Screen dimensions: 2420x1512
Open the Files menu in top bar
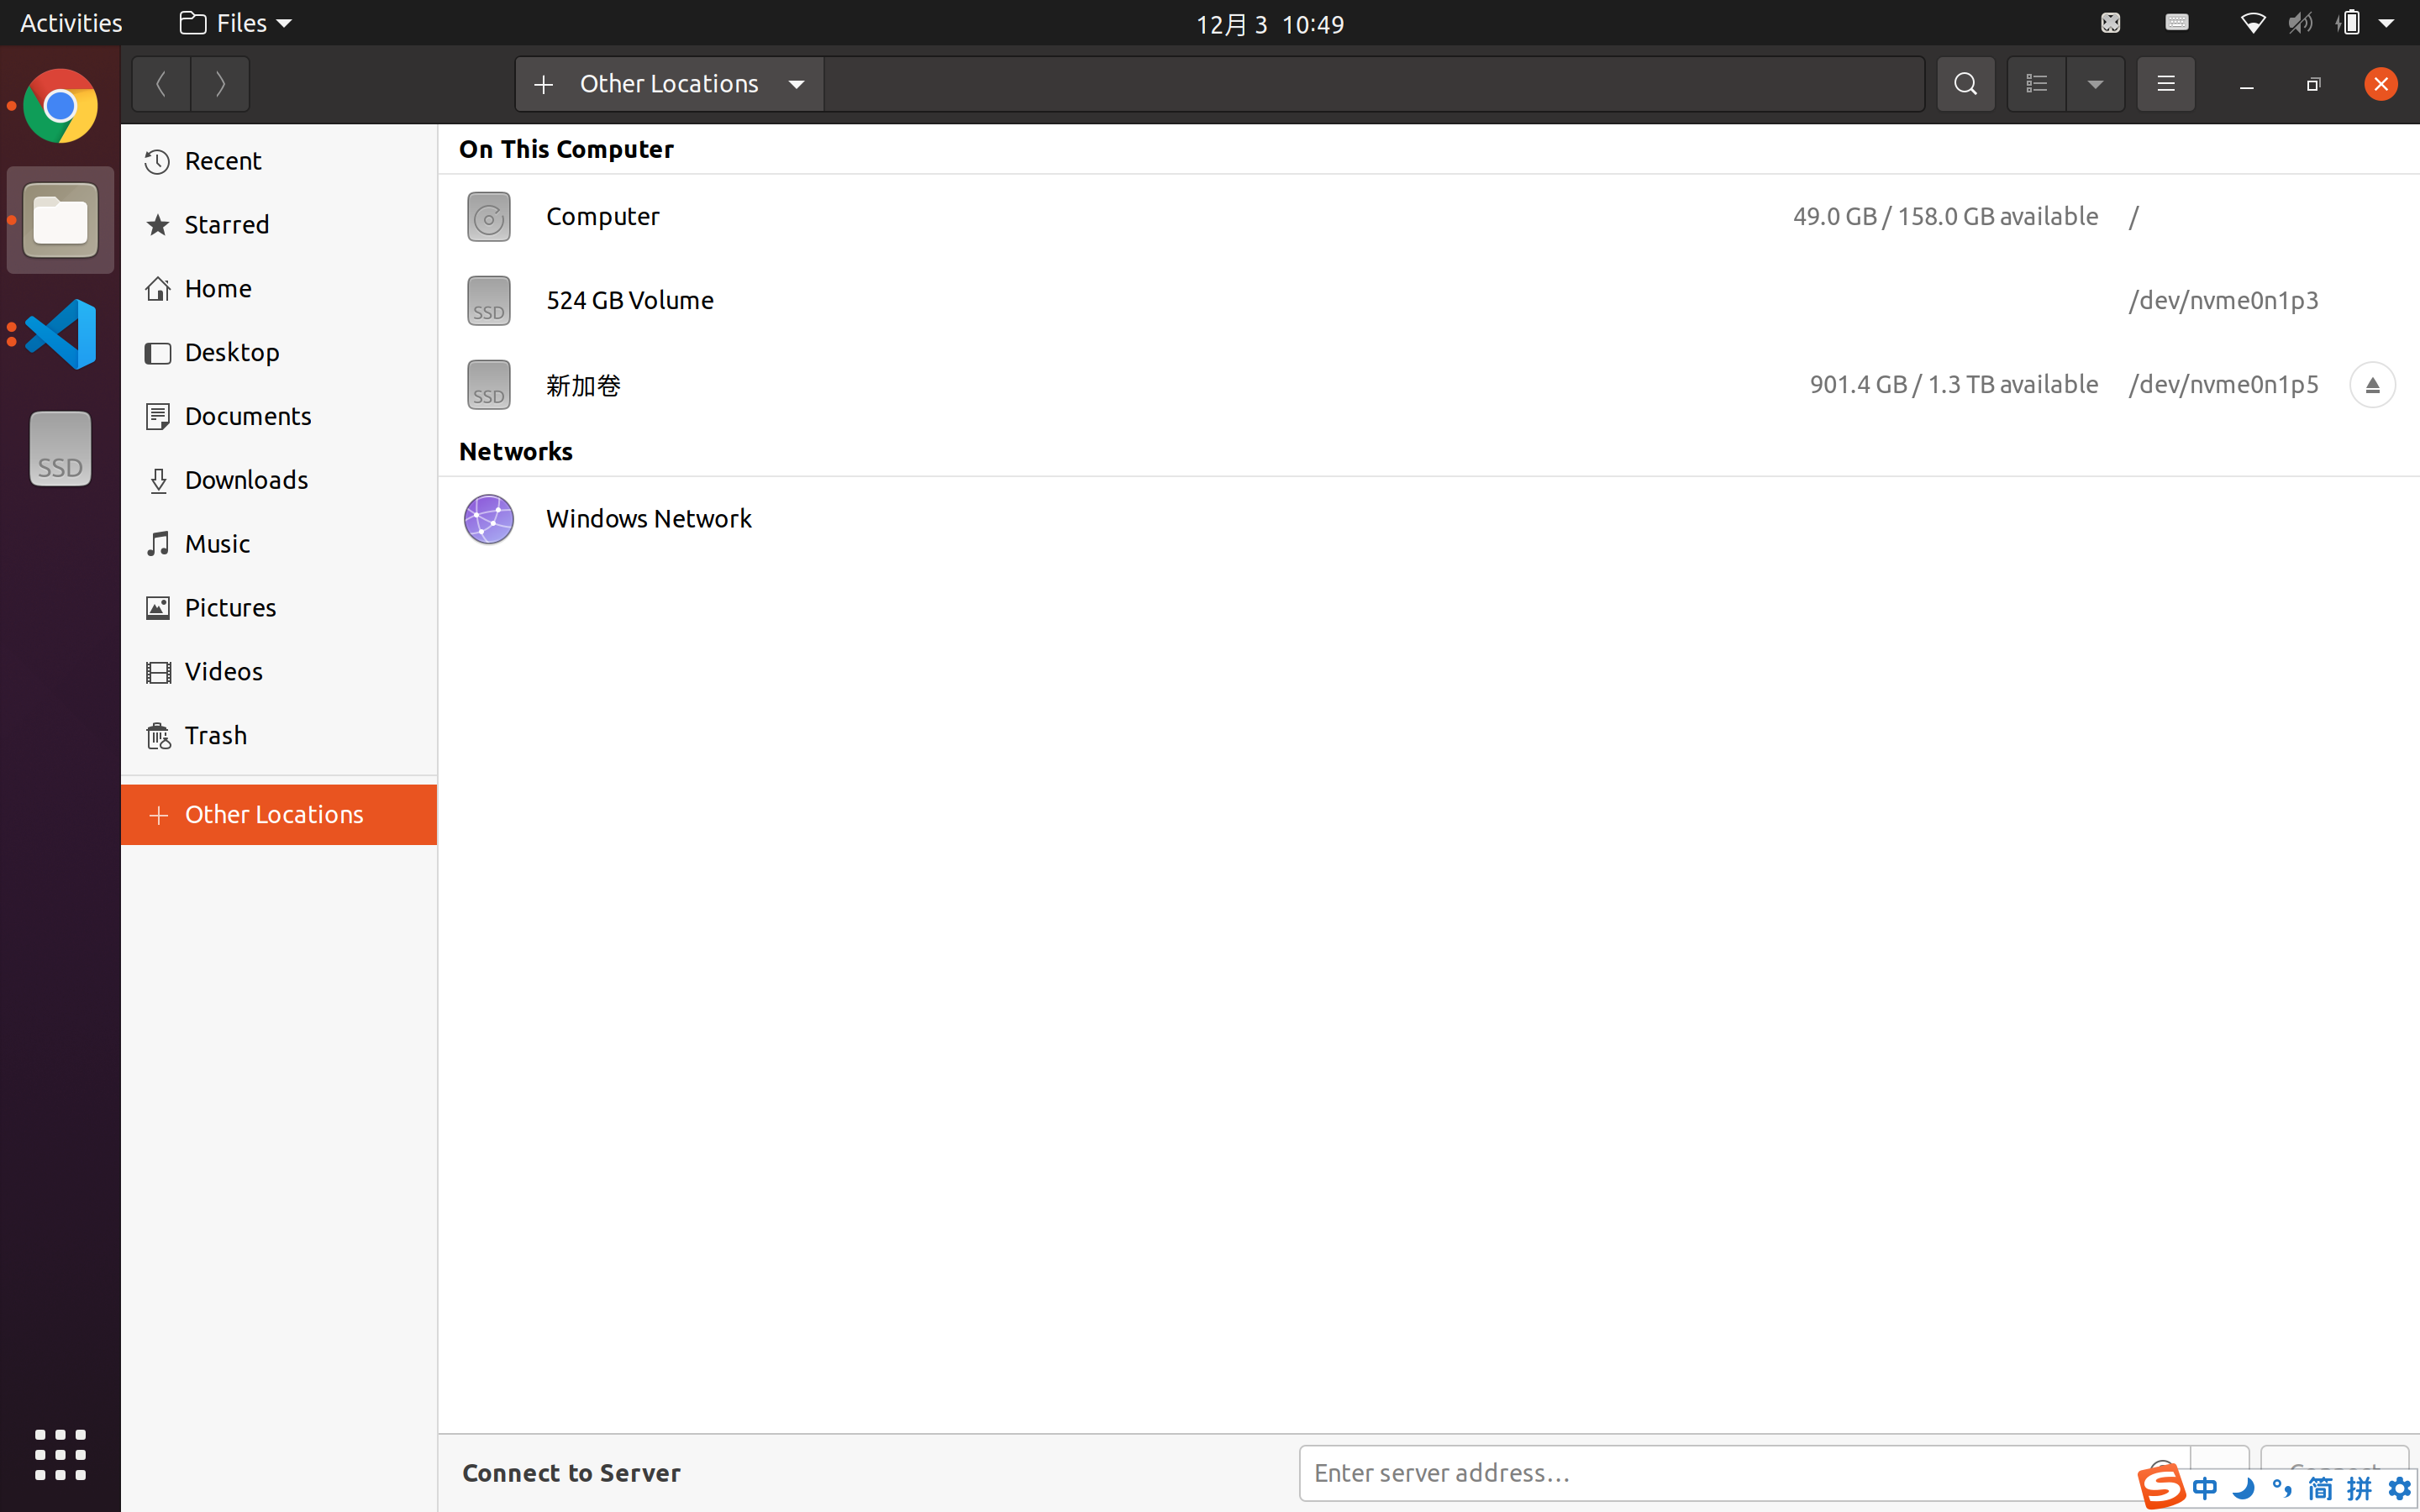233,22
